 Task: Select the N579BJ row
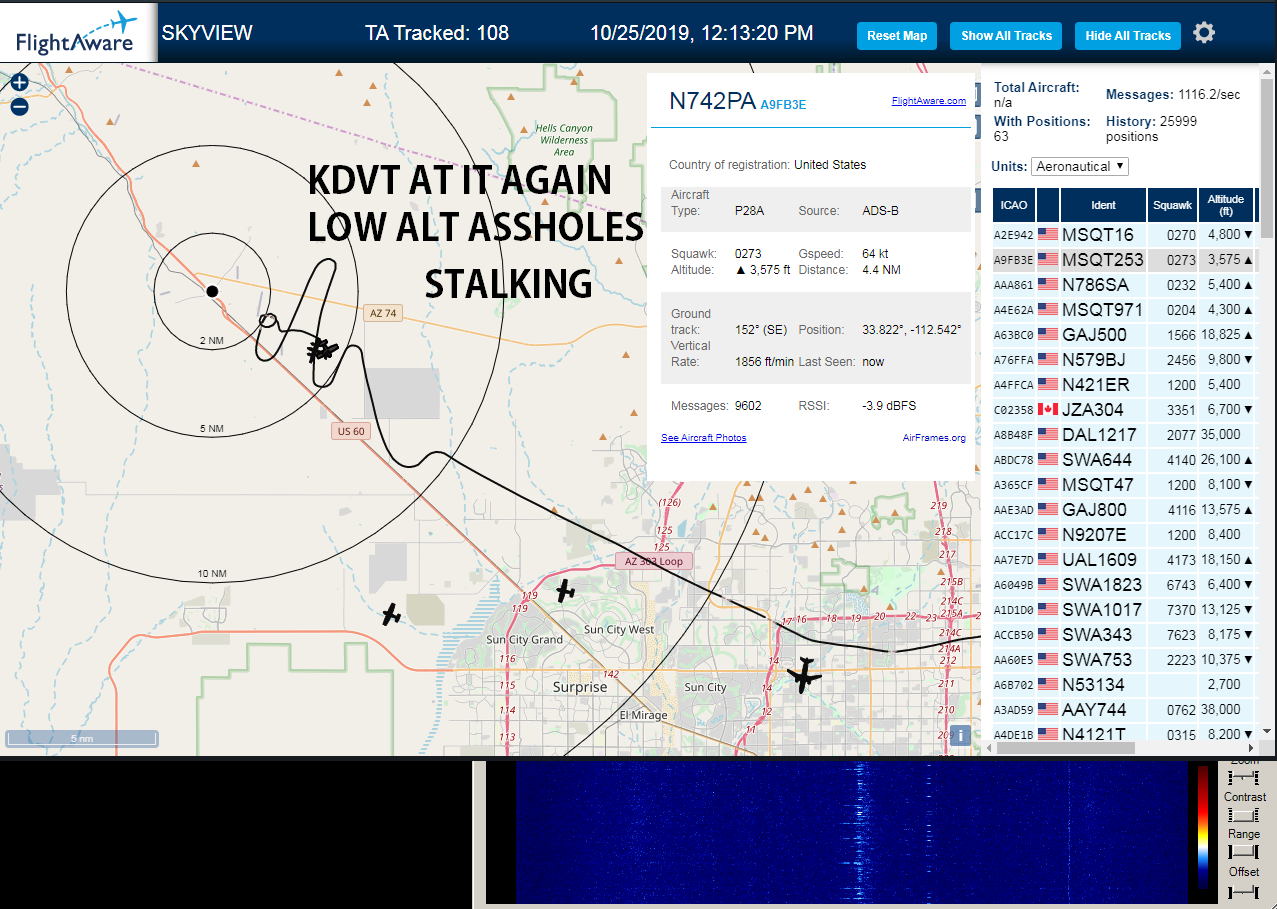click(x=1124, y=359)
